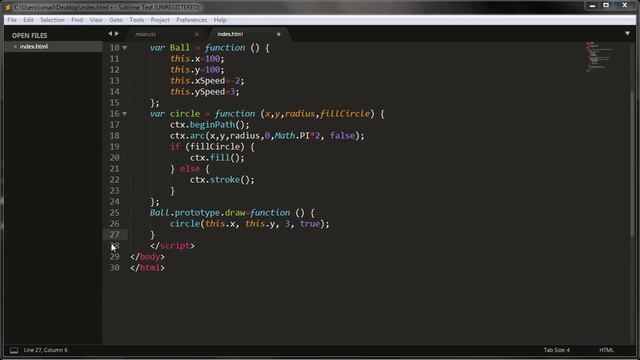Screen dimensions: 640x360
Task: Open the Find menu
Action: coord(77,20)
